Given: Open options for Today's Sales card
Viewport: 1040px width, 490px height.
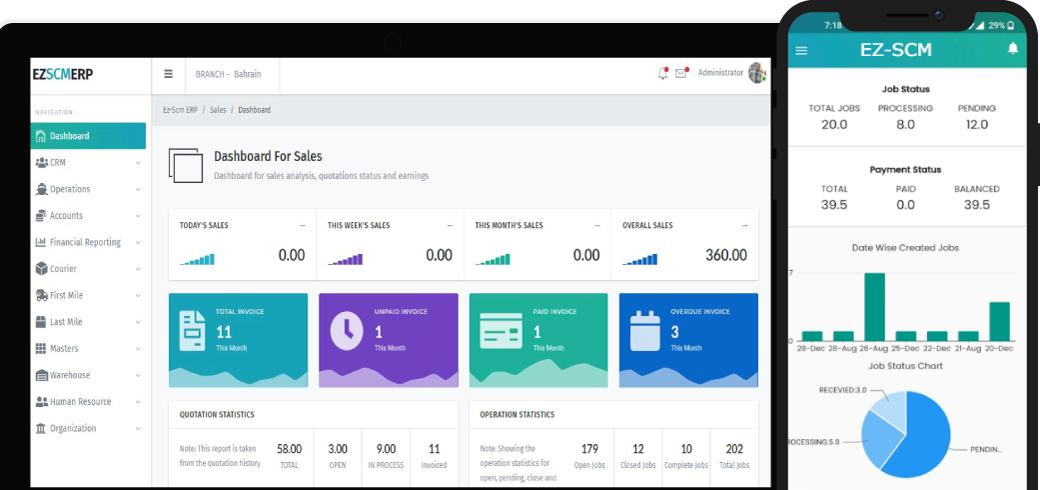Looking at the screenshot, I should (302, 226).
